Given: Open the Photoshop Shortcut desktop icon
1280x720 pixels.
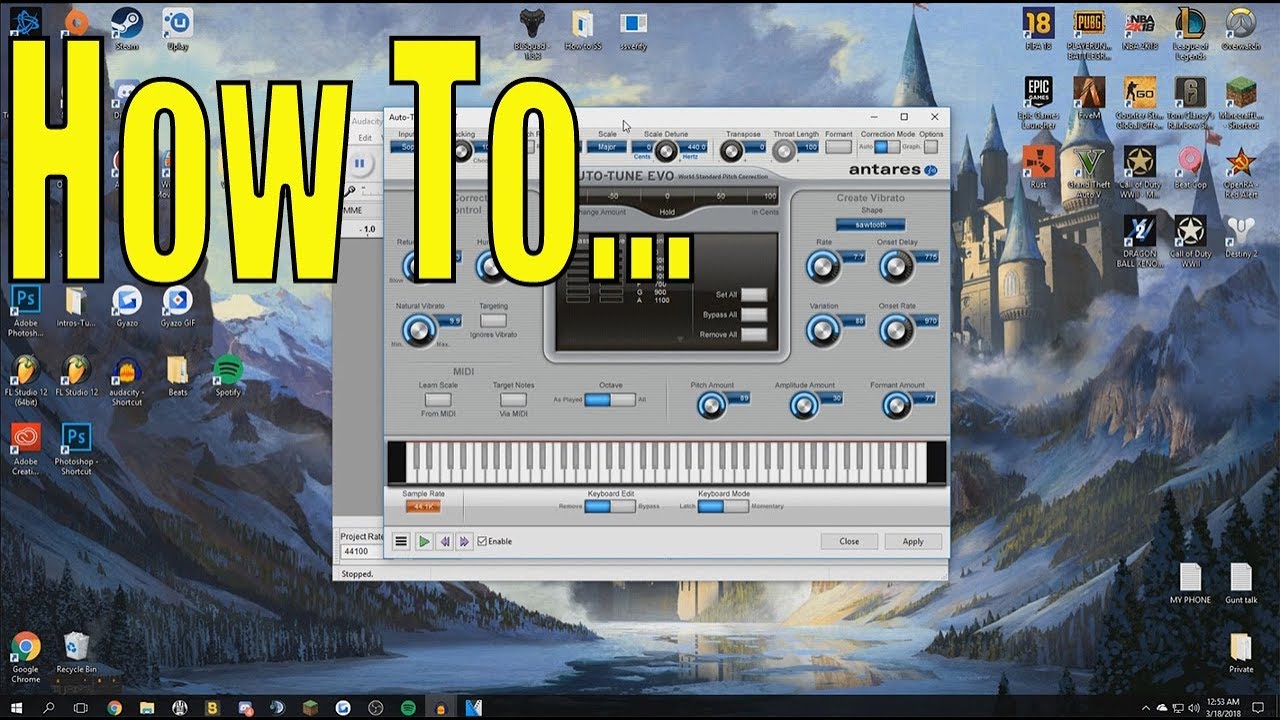Looking at the screenshot, I should [76, 449].
